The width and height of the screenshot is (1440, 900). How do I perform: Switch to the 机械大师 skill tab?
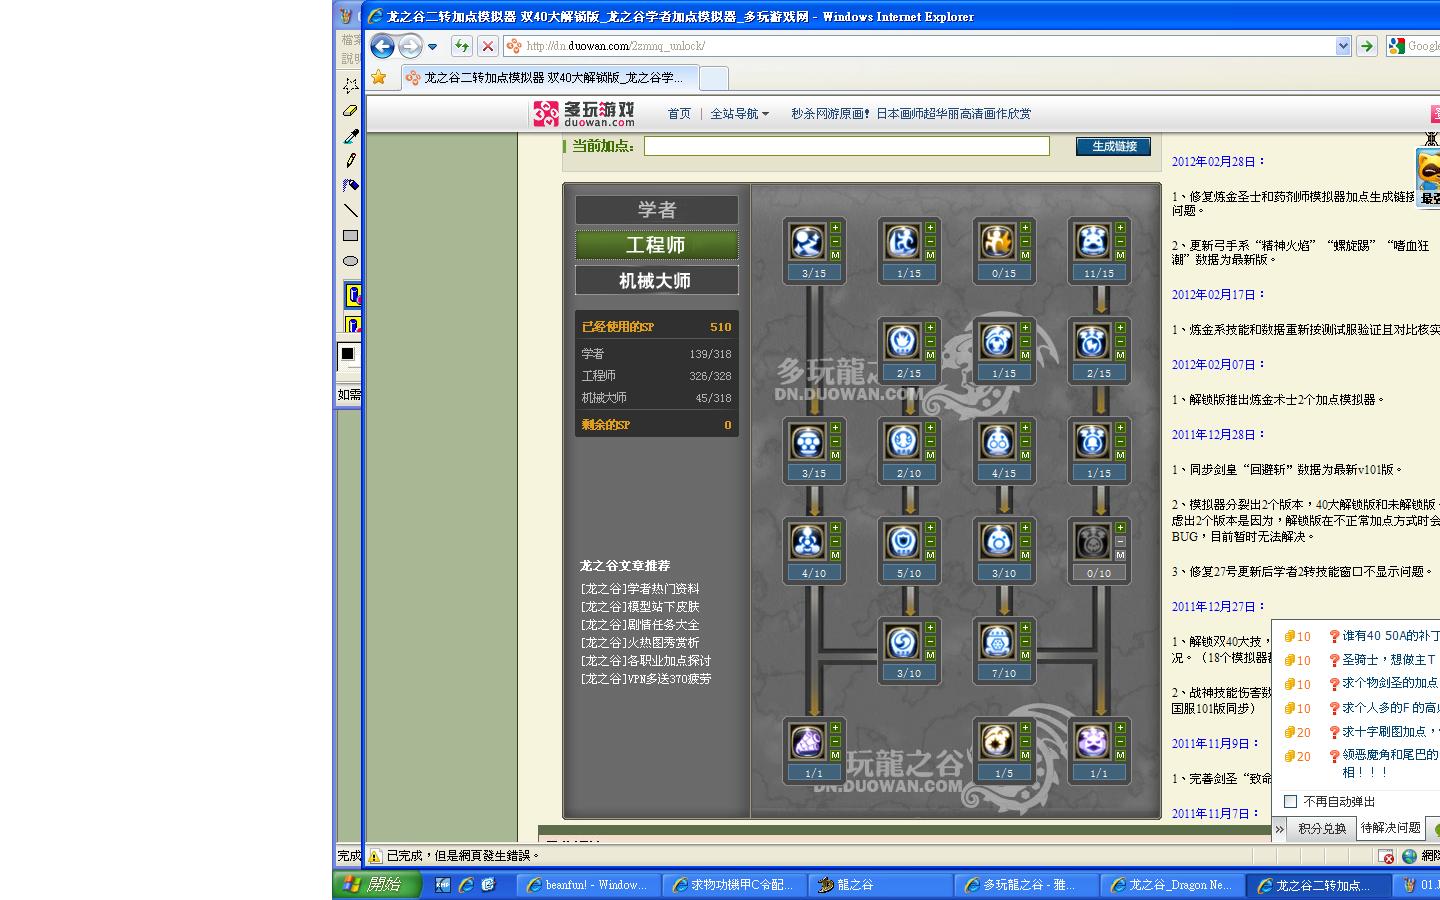click(x=656, y=281)
